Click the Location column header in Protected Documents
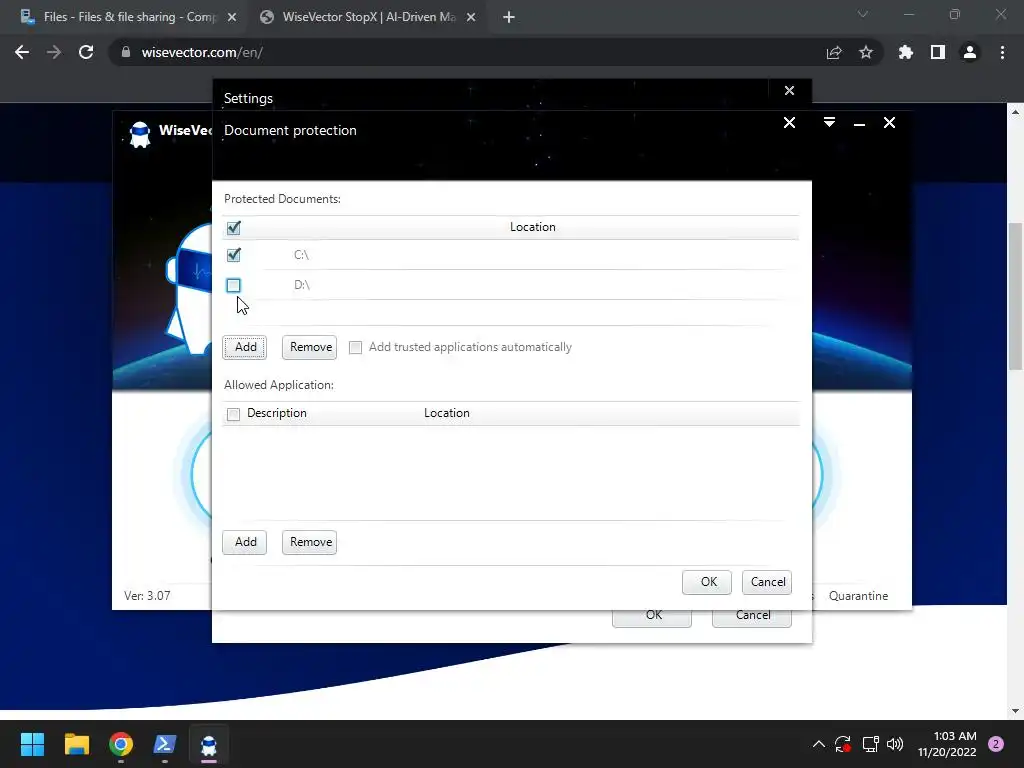This screenshot has width=1024, height=768. pos(532,227)
